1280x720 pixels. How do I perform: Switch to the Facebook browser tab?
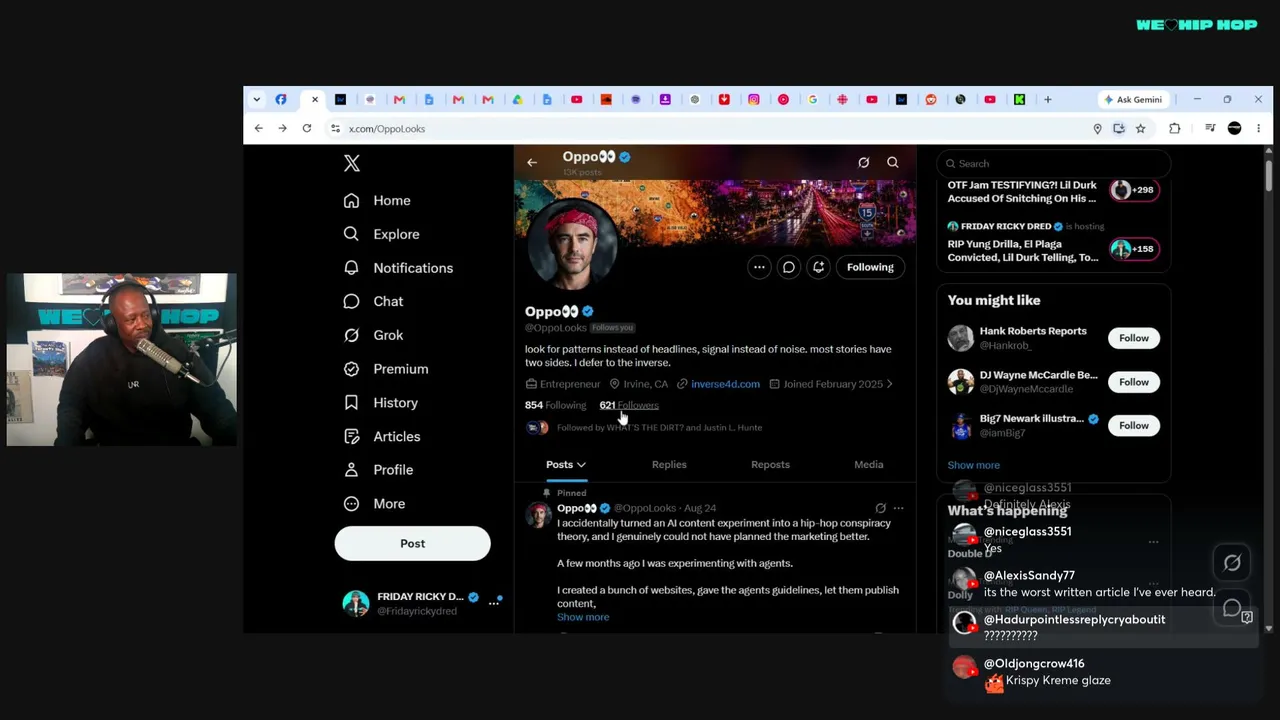click(x=281, y=99)
